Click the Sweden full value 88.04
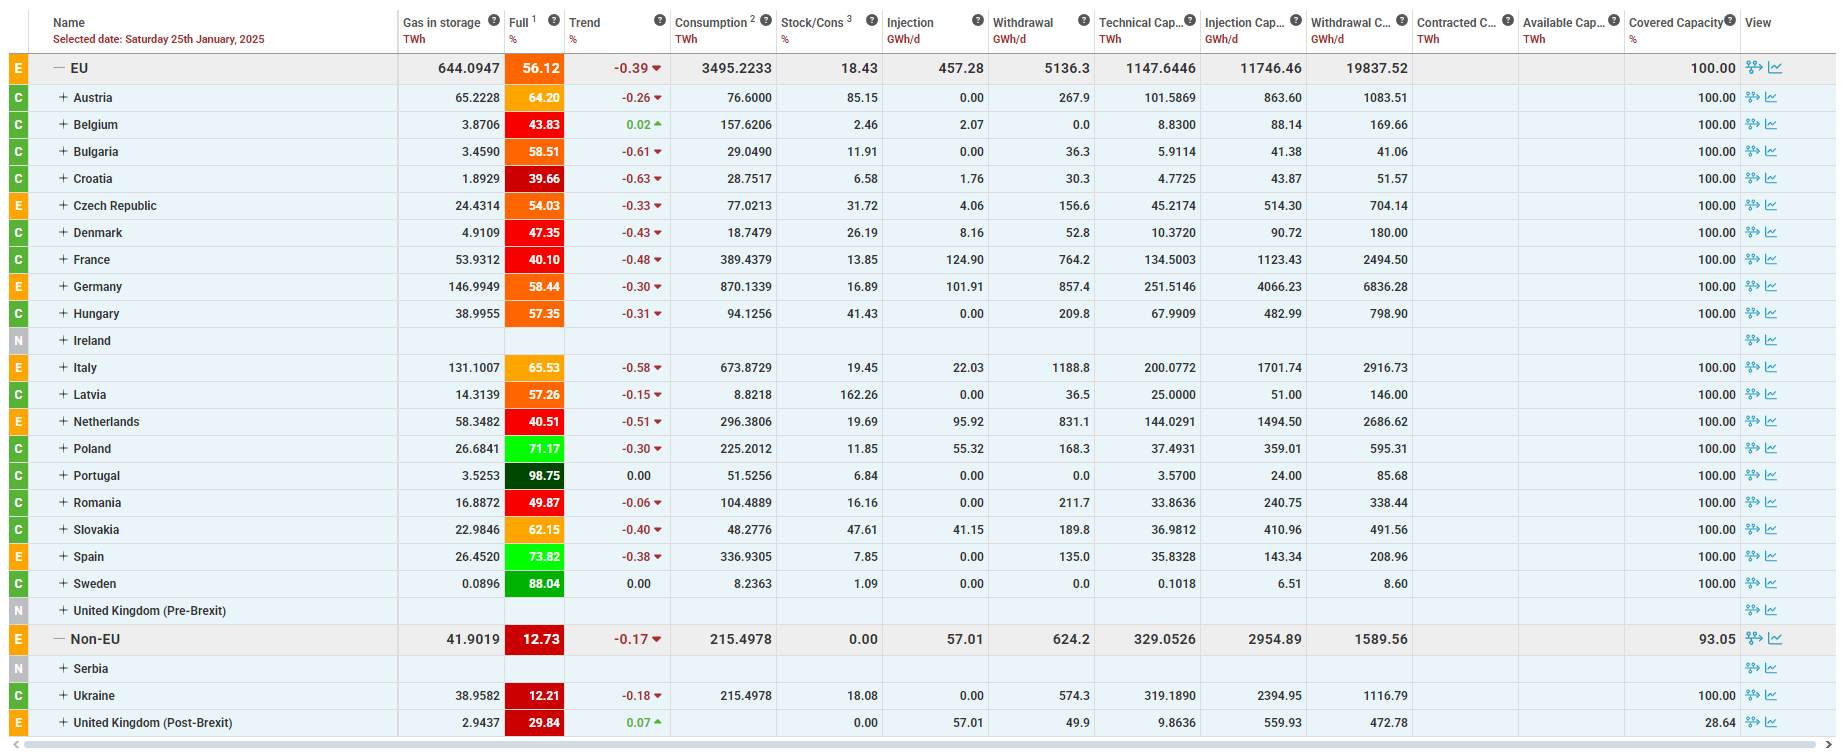Image resolution: width=1846 pixels, height=754 pixels. 534,584
